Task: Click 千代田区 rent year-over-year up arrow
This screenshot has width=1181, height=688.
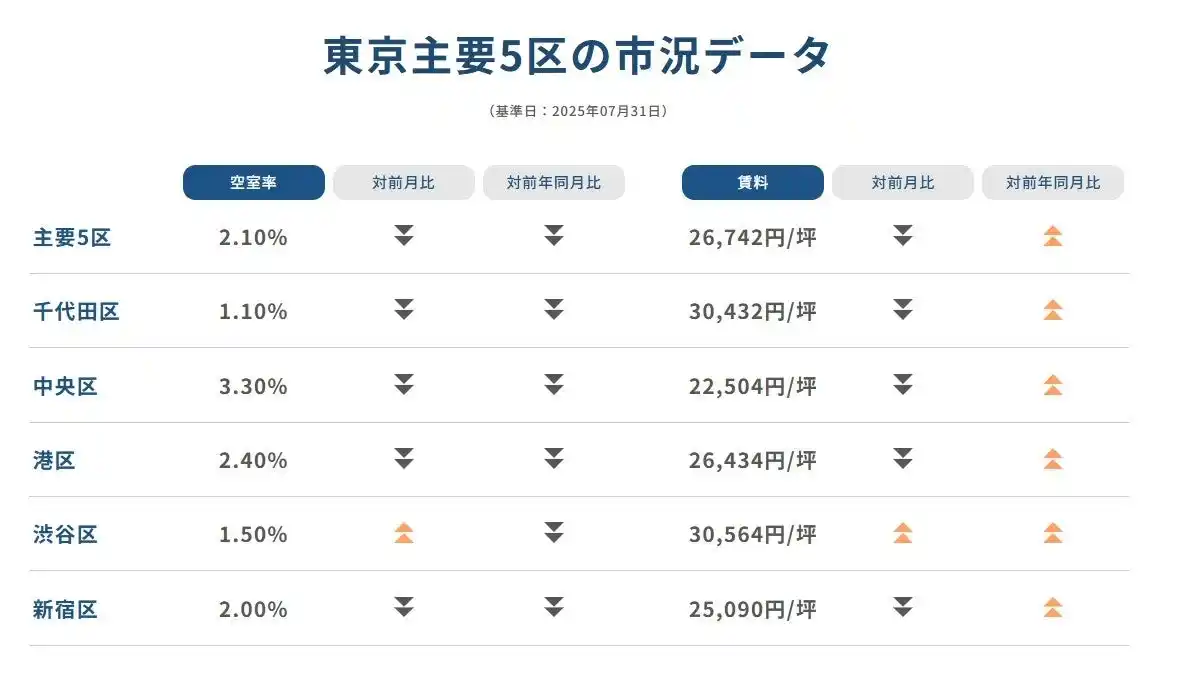Action: point(1052,310)
